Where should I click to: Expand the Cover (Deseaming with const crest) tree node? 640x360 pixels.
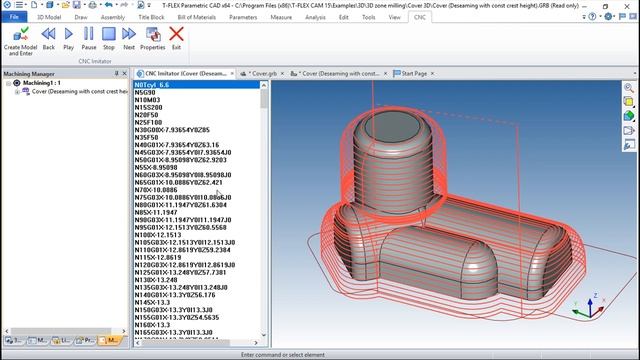[x=17, y=92]
